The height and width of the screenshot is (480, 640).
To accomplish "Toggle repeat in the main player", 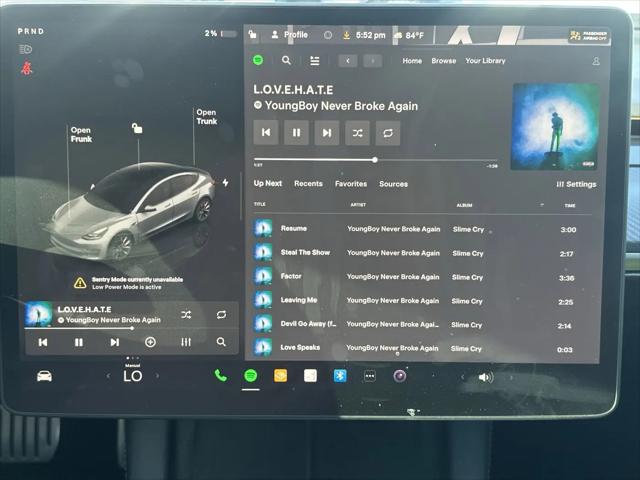I will click(388, 133).
